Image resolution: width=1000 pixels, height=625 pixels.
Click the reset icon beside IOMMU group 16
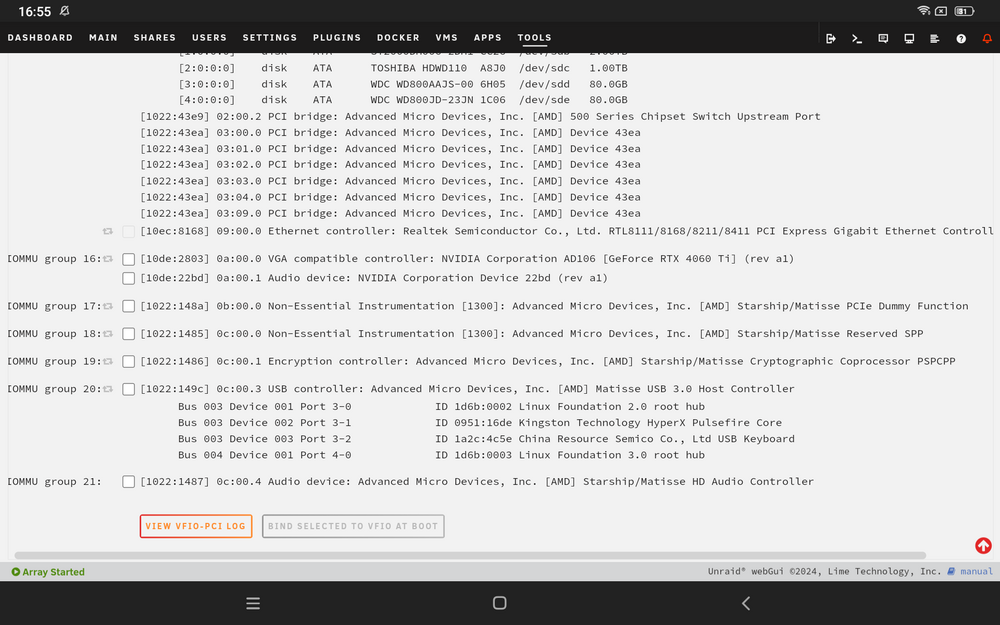(108, 259)
